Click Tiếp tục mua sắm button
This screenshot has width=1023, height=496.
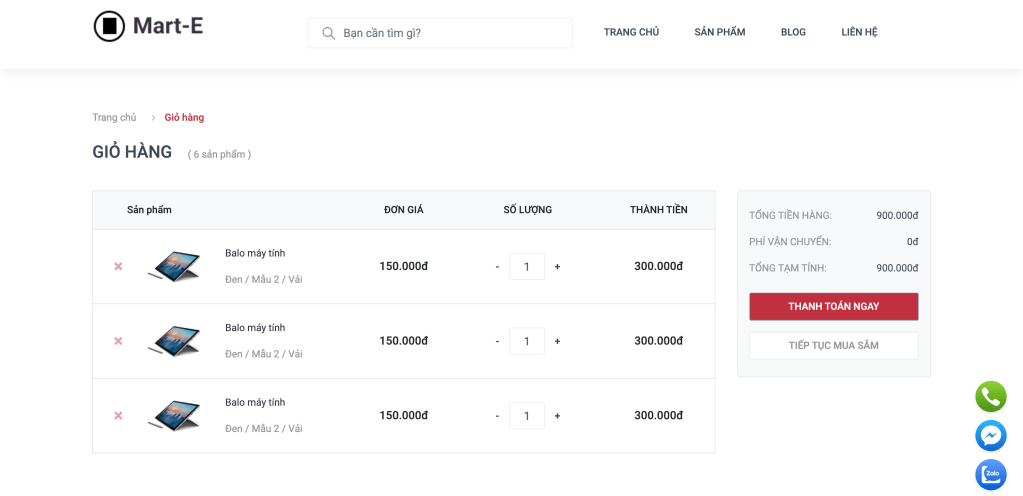click(833, 346)
